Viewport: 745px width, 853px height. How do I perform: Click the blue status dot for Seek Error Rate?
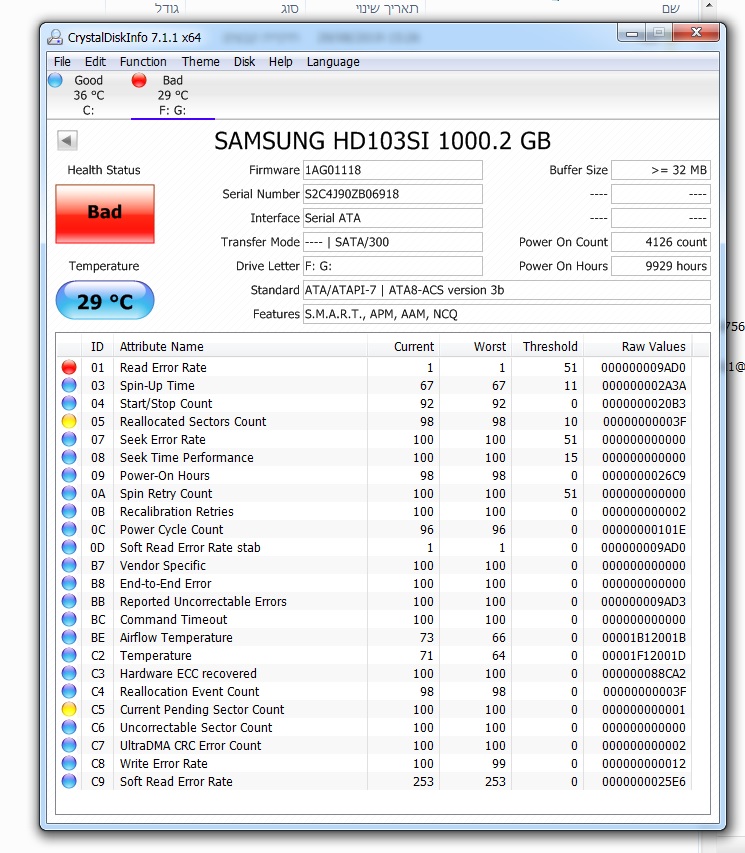69,439
